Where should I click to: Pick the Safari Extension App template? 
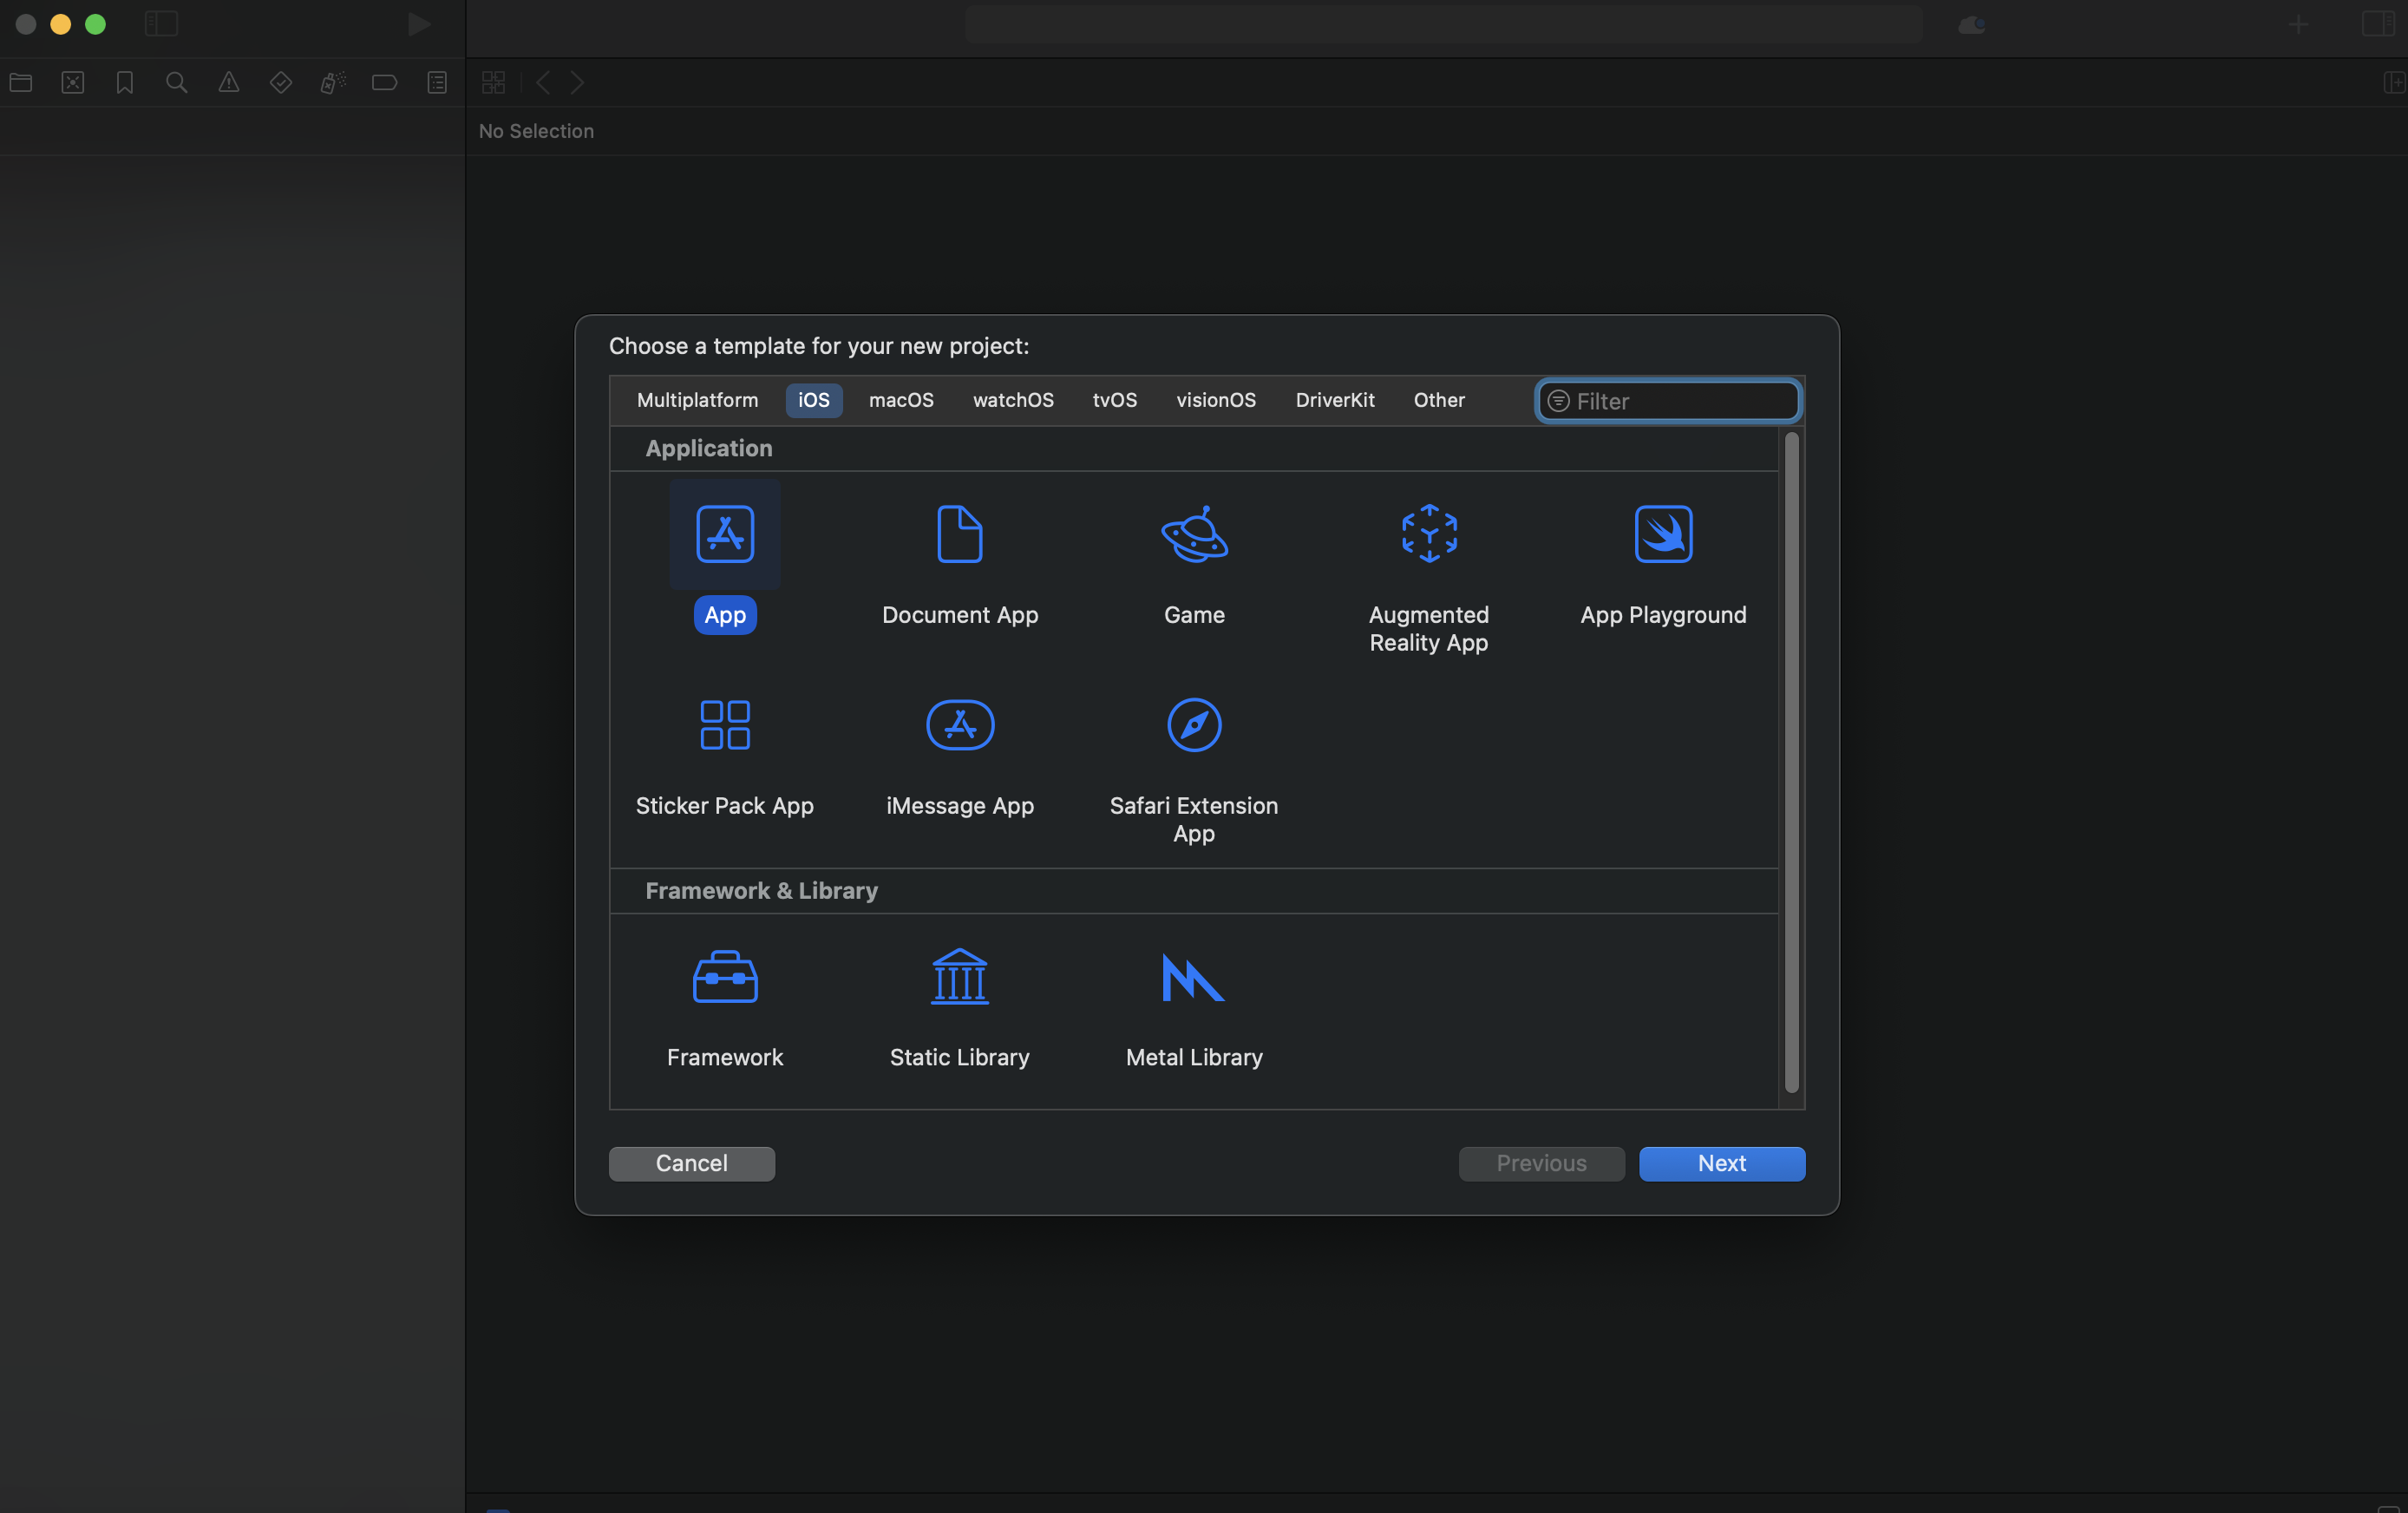click(x=1194, y=726)
